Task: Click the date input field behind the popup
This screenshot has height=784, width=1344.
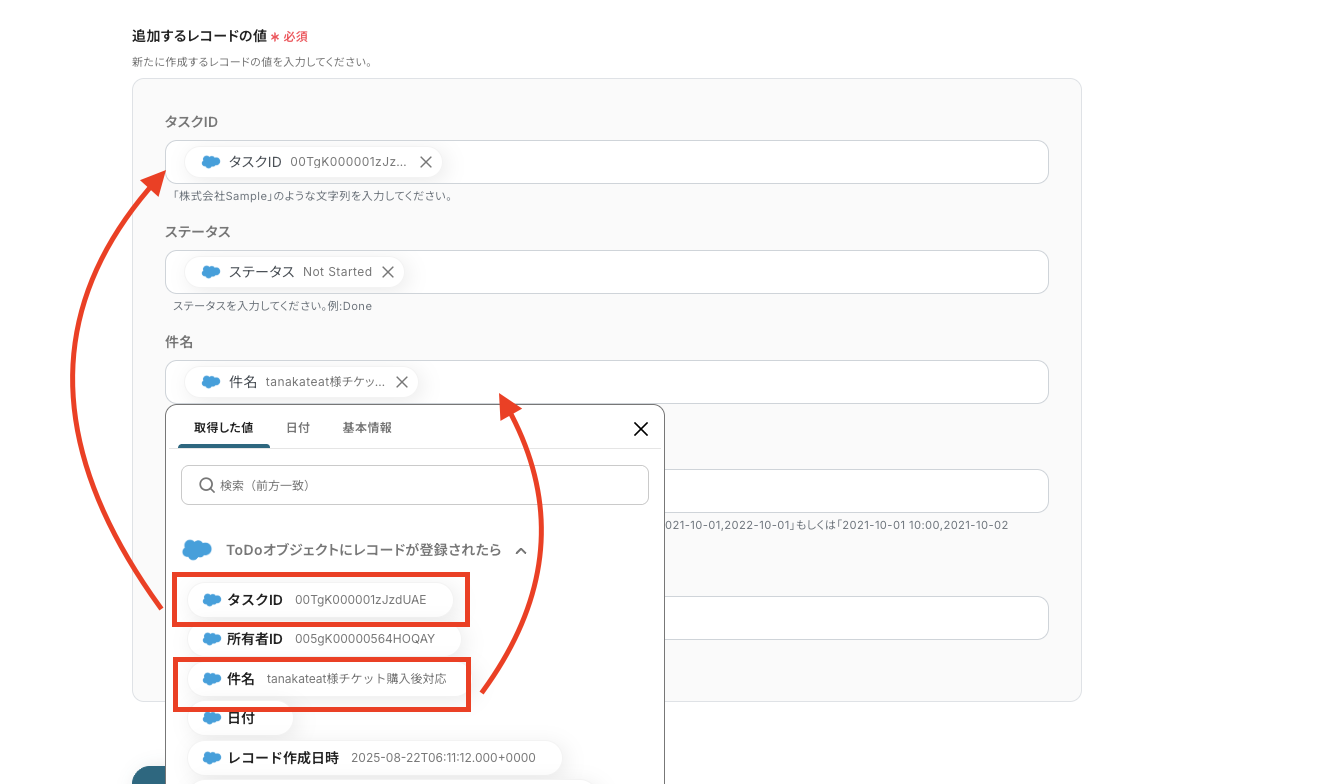Action: [x=856, y=491]
